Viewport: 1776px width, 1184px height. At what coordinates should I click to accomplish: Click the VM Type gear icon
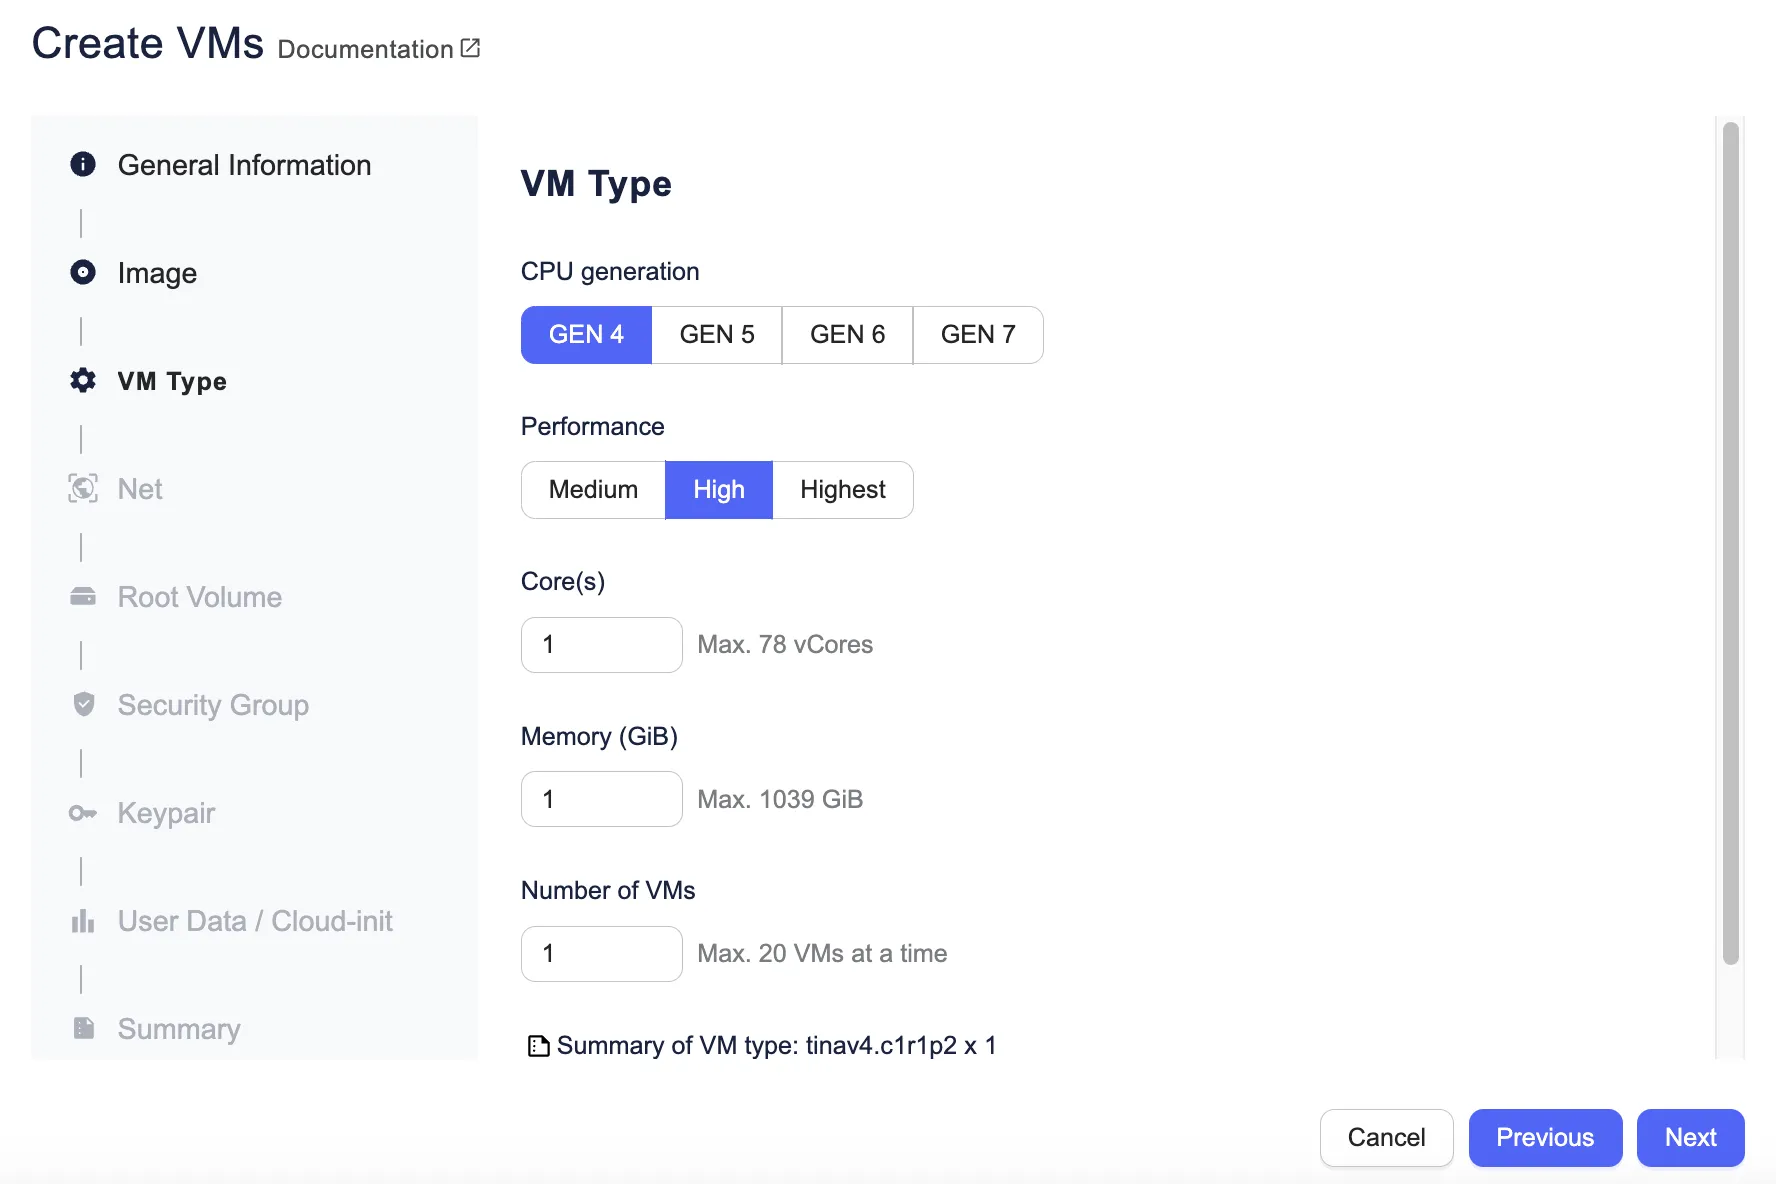82,380
